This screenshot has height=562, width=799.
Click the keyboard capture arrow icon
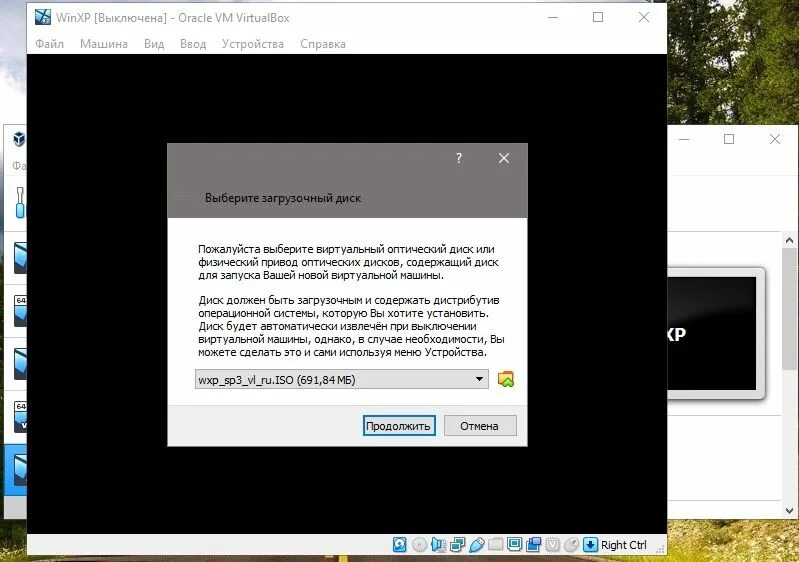(x=590, y=545)
